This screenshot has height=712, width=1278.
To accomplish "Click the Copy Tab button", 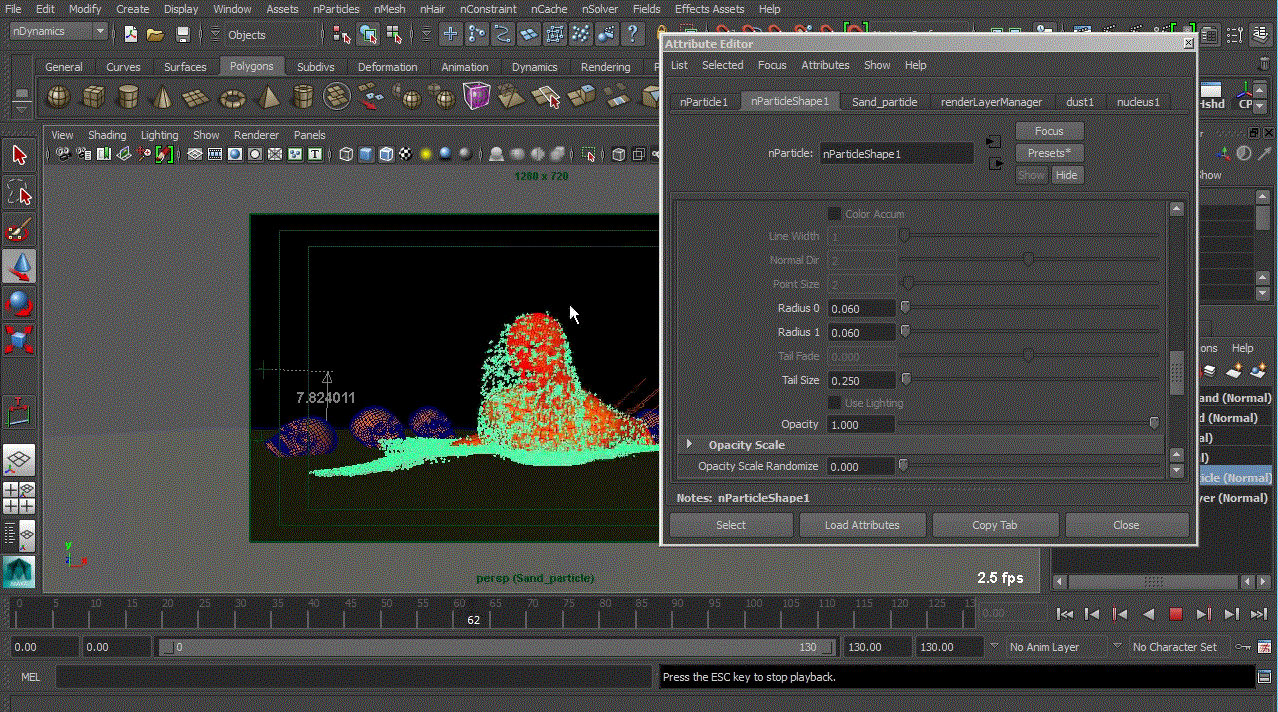I will tap(994, 525).
